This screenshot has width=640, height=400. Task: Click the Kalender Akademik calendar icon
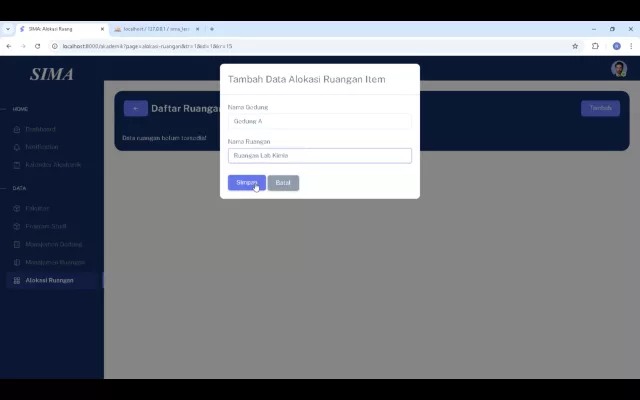tap(17, 165)
